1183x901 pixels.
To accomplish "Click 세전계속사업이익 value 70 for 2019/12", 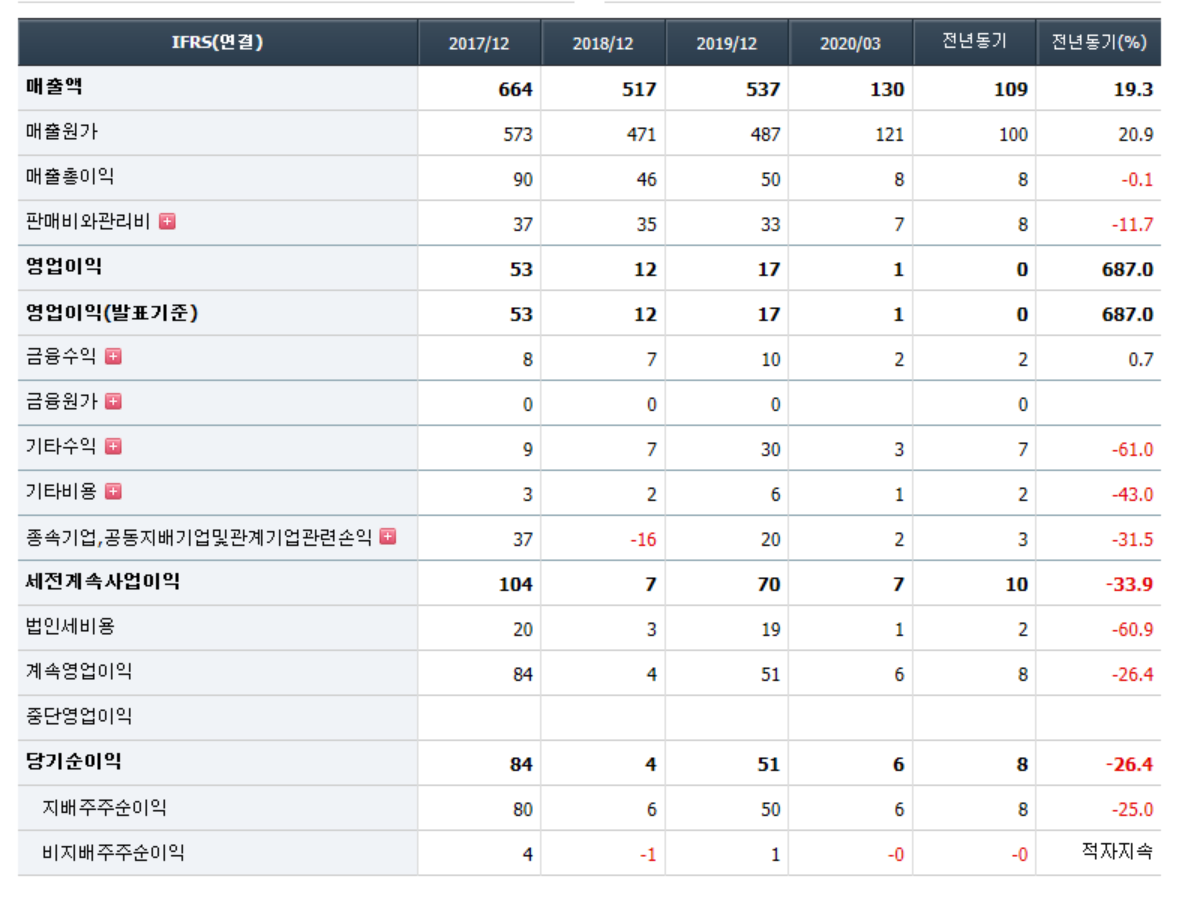I will click(769, 584).
